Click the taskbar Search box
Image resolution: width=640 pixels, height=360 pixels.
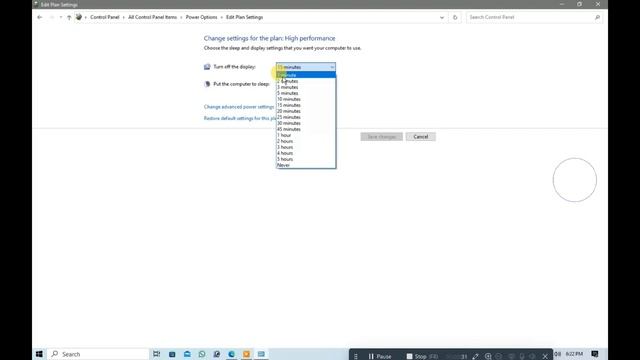pos(98,354)
